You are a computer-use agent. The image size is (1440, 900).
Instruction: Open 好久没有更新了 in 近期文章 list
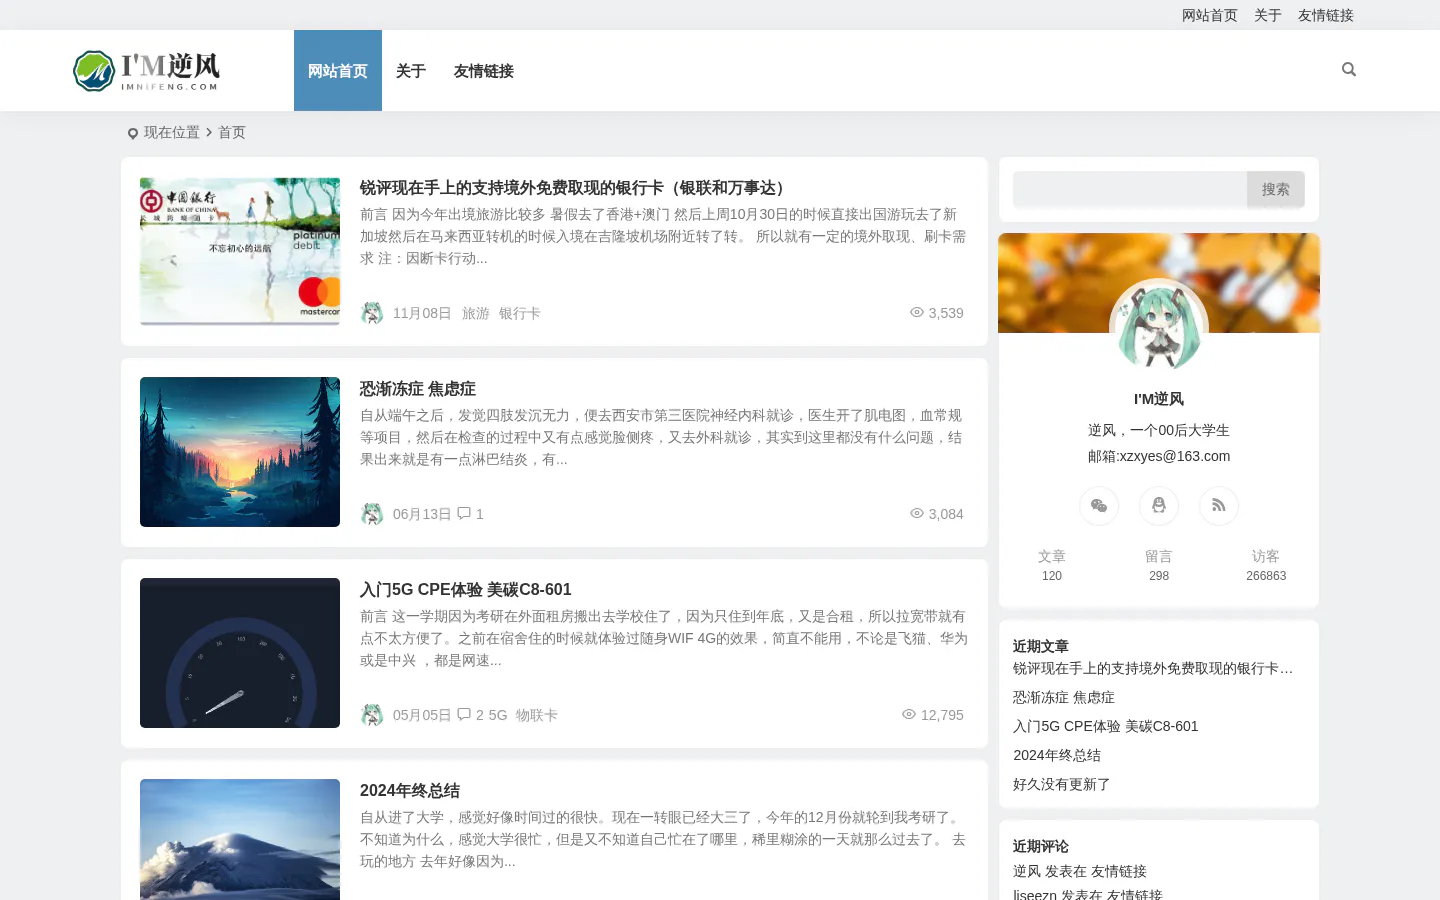point(1062,784)
